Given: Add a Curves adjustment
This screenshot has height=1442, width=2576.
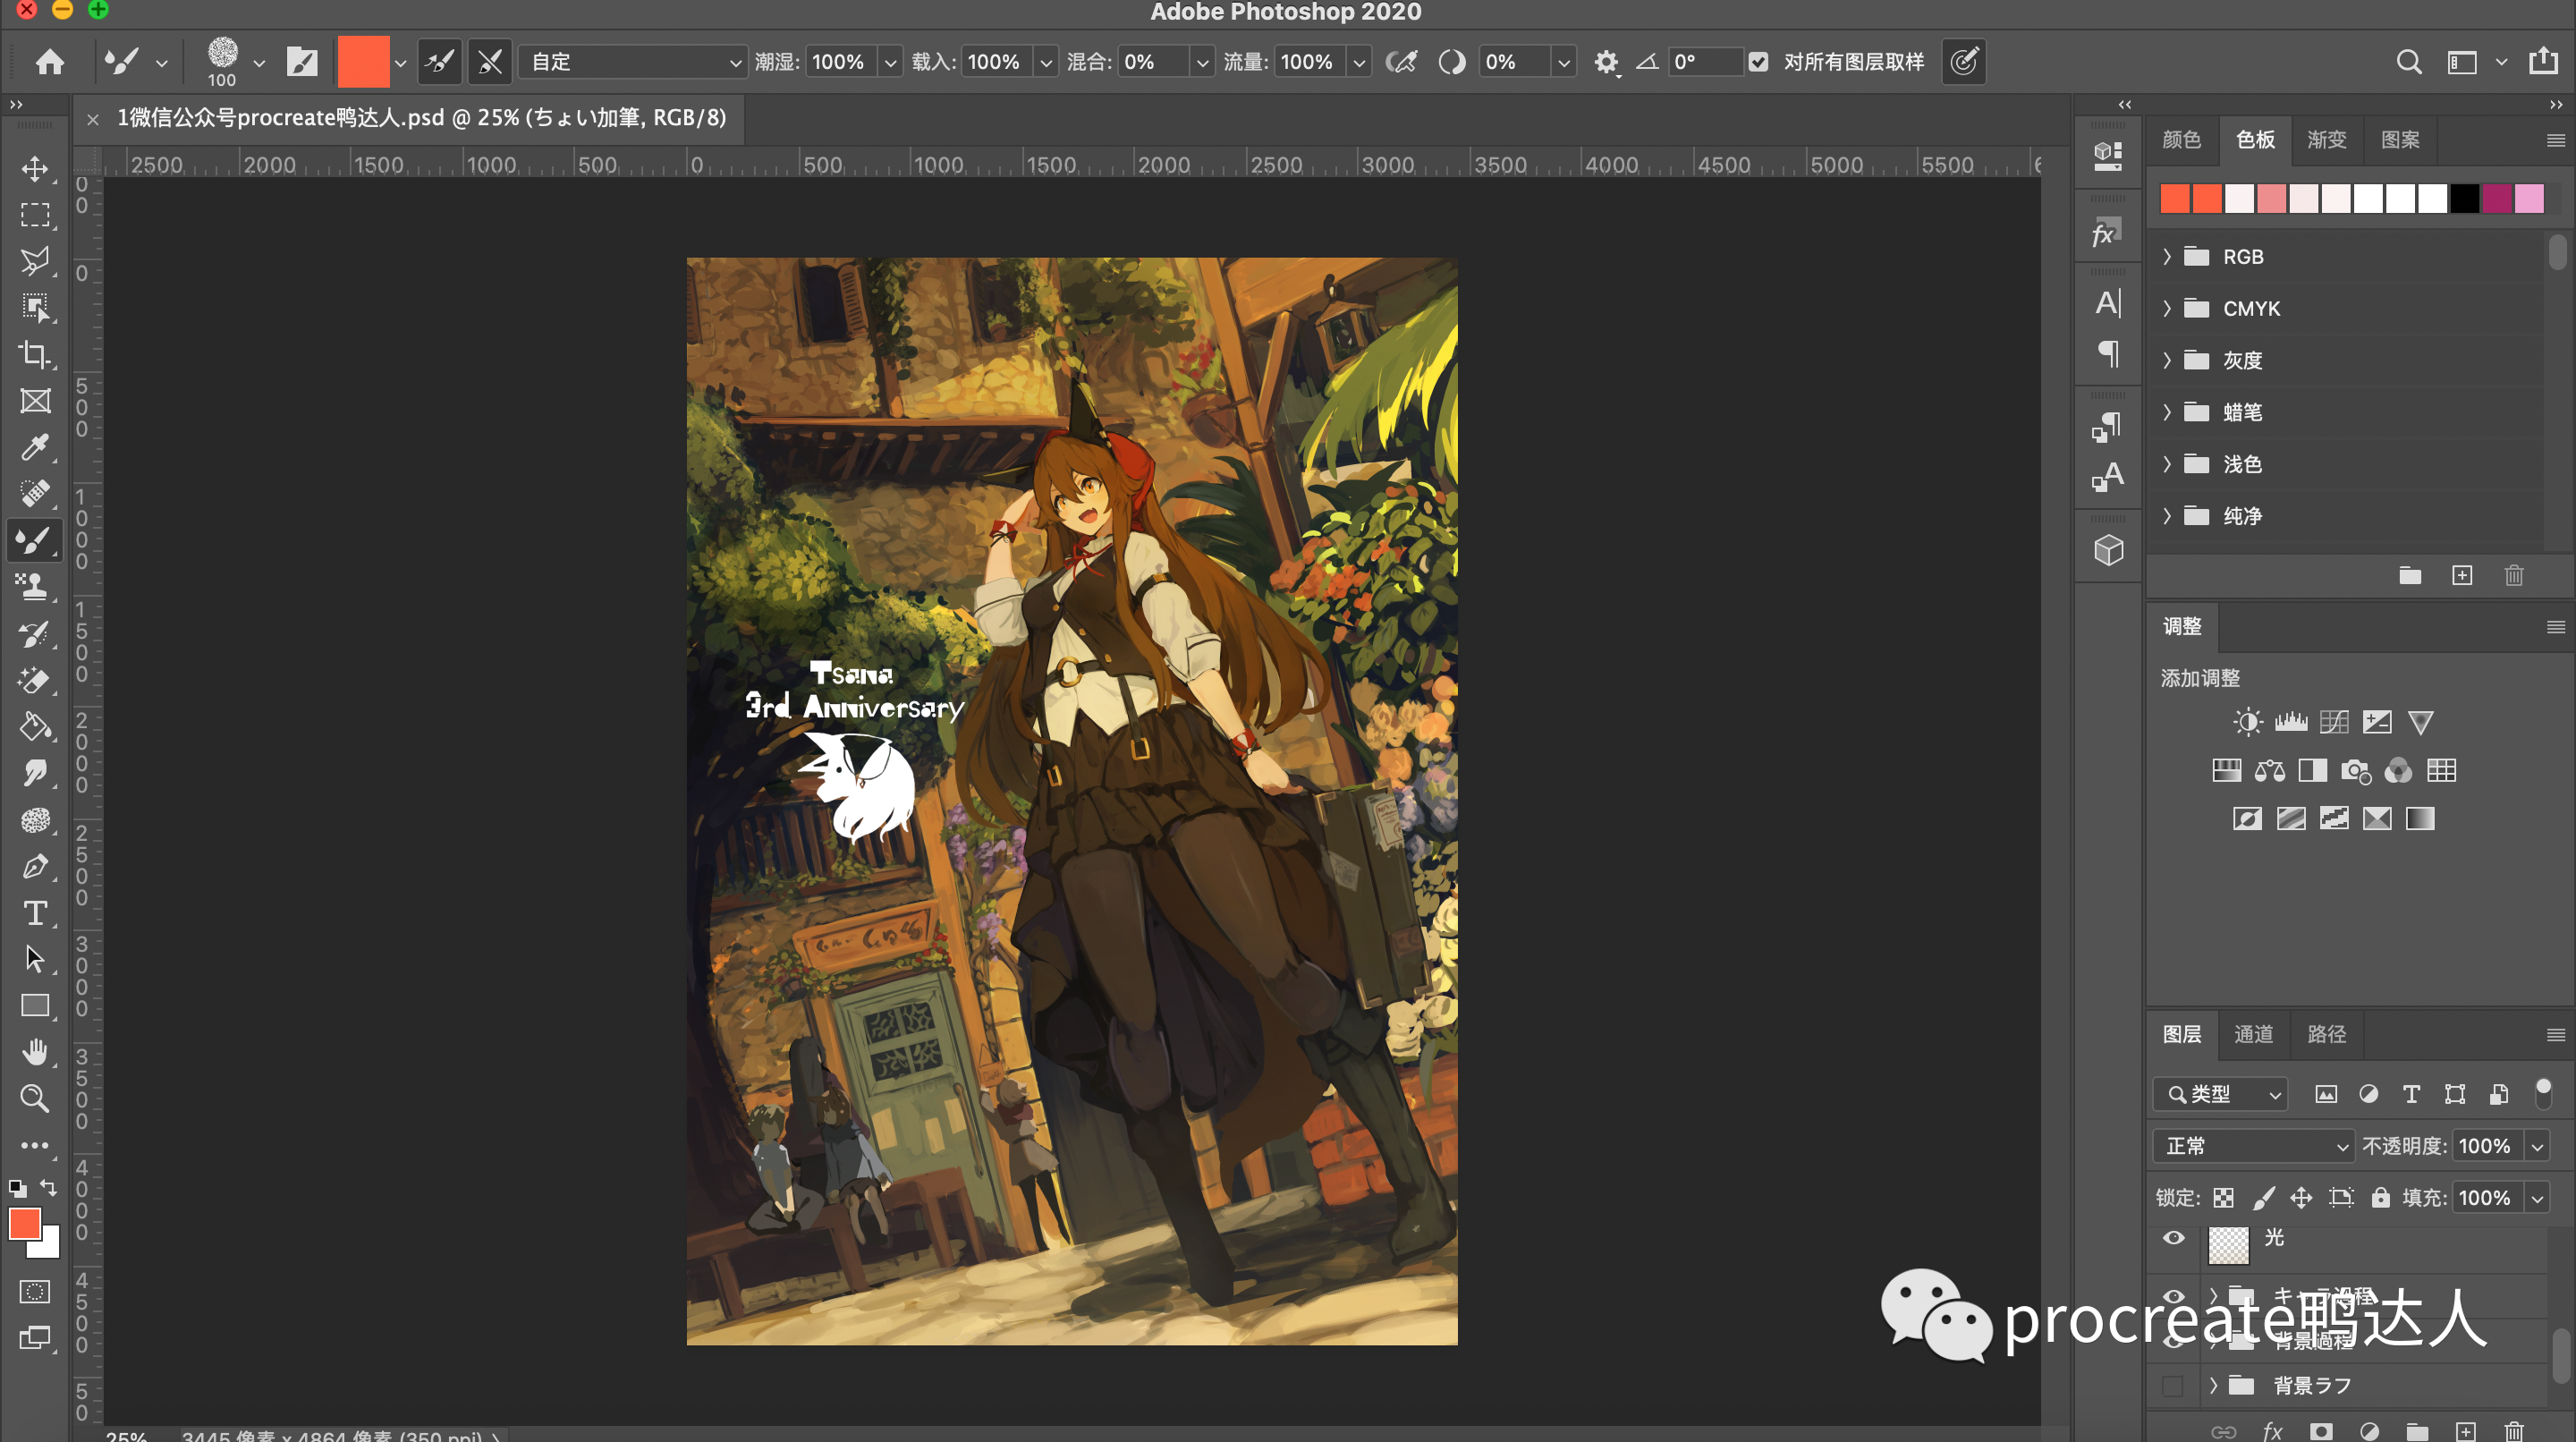Looking at the screenshot, I should 2334,722.
